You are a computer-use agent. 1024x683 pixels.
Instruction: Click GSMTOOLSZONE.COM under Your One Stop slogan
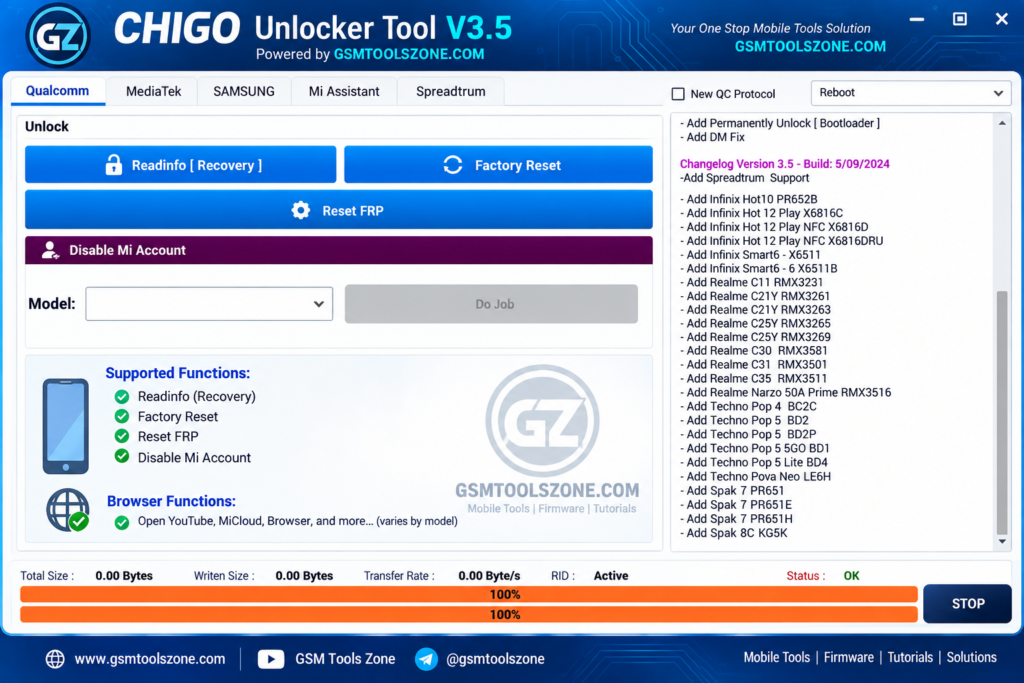[810, 46]
